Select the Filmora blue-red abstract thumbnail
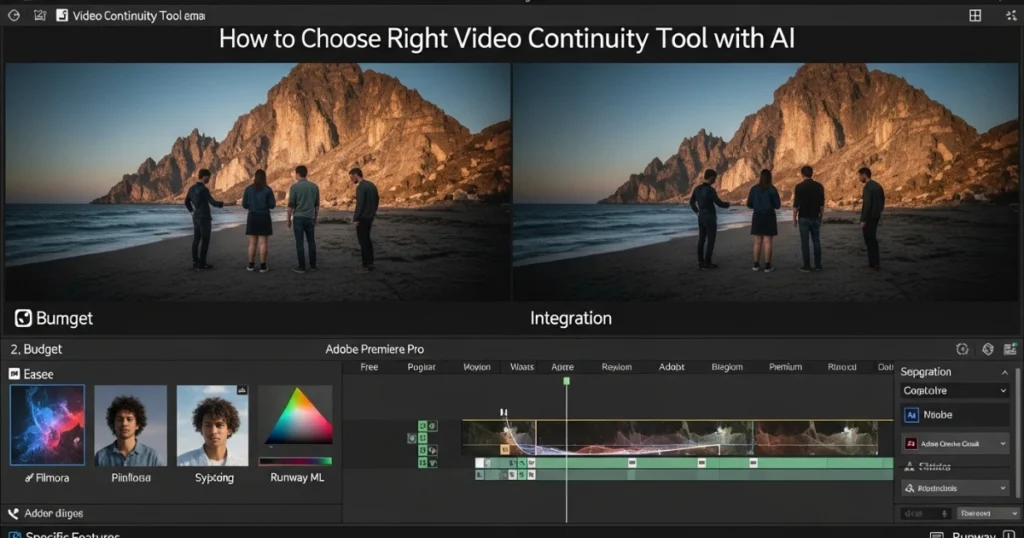Screen dimensions: 1024x538 pyautogui.click(x=47, y=425)
